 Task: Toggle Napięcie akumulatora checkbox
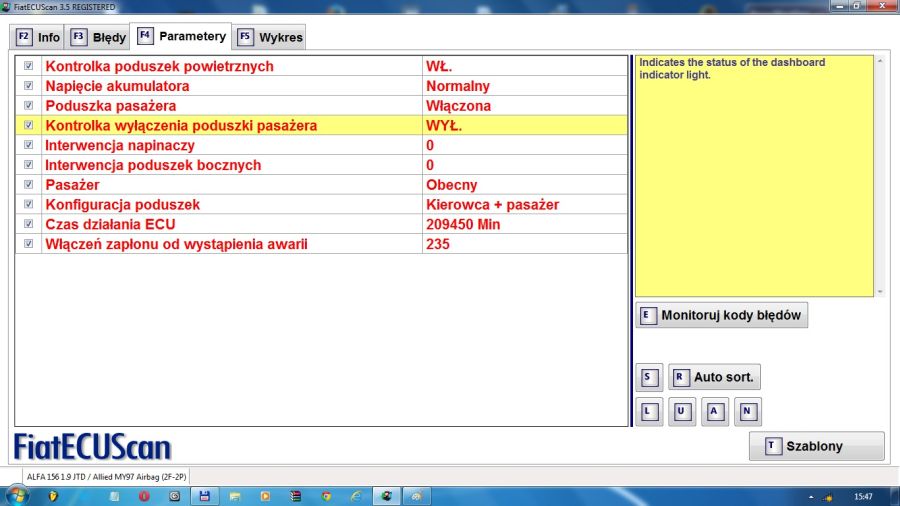tap(28, 85)
